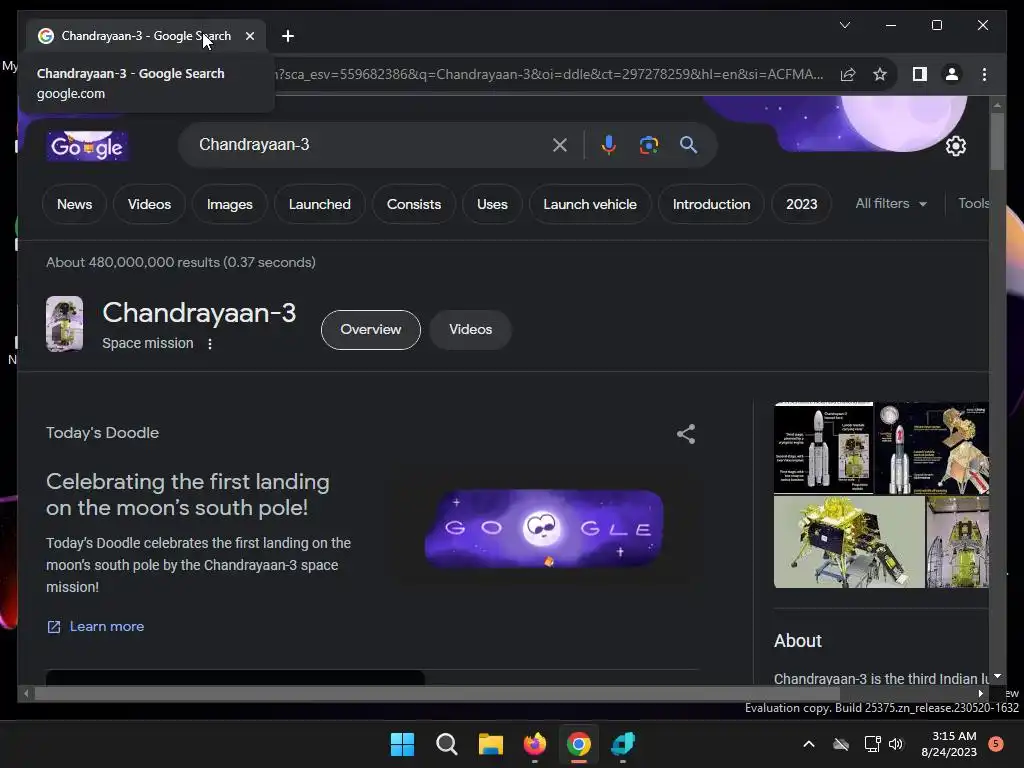This screenshot has width=1024, height=768.
Task: Close the Chandrayaan-3 Google Search tab
Action: point(249,36)
